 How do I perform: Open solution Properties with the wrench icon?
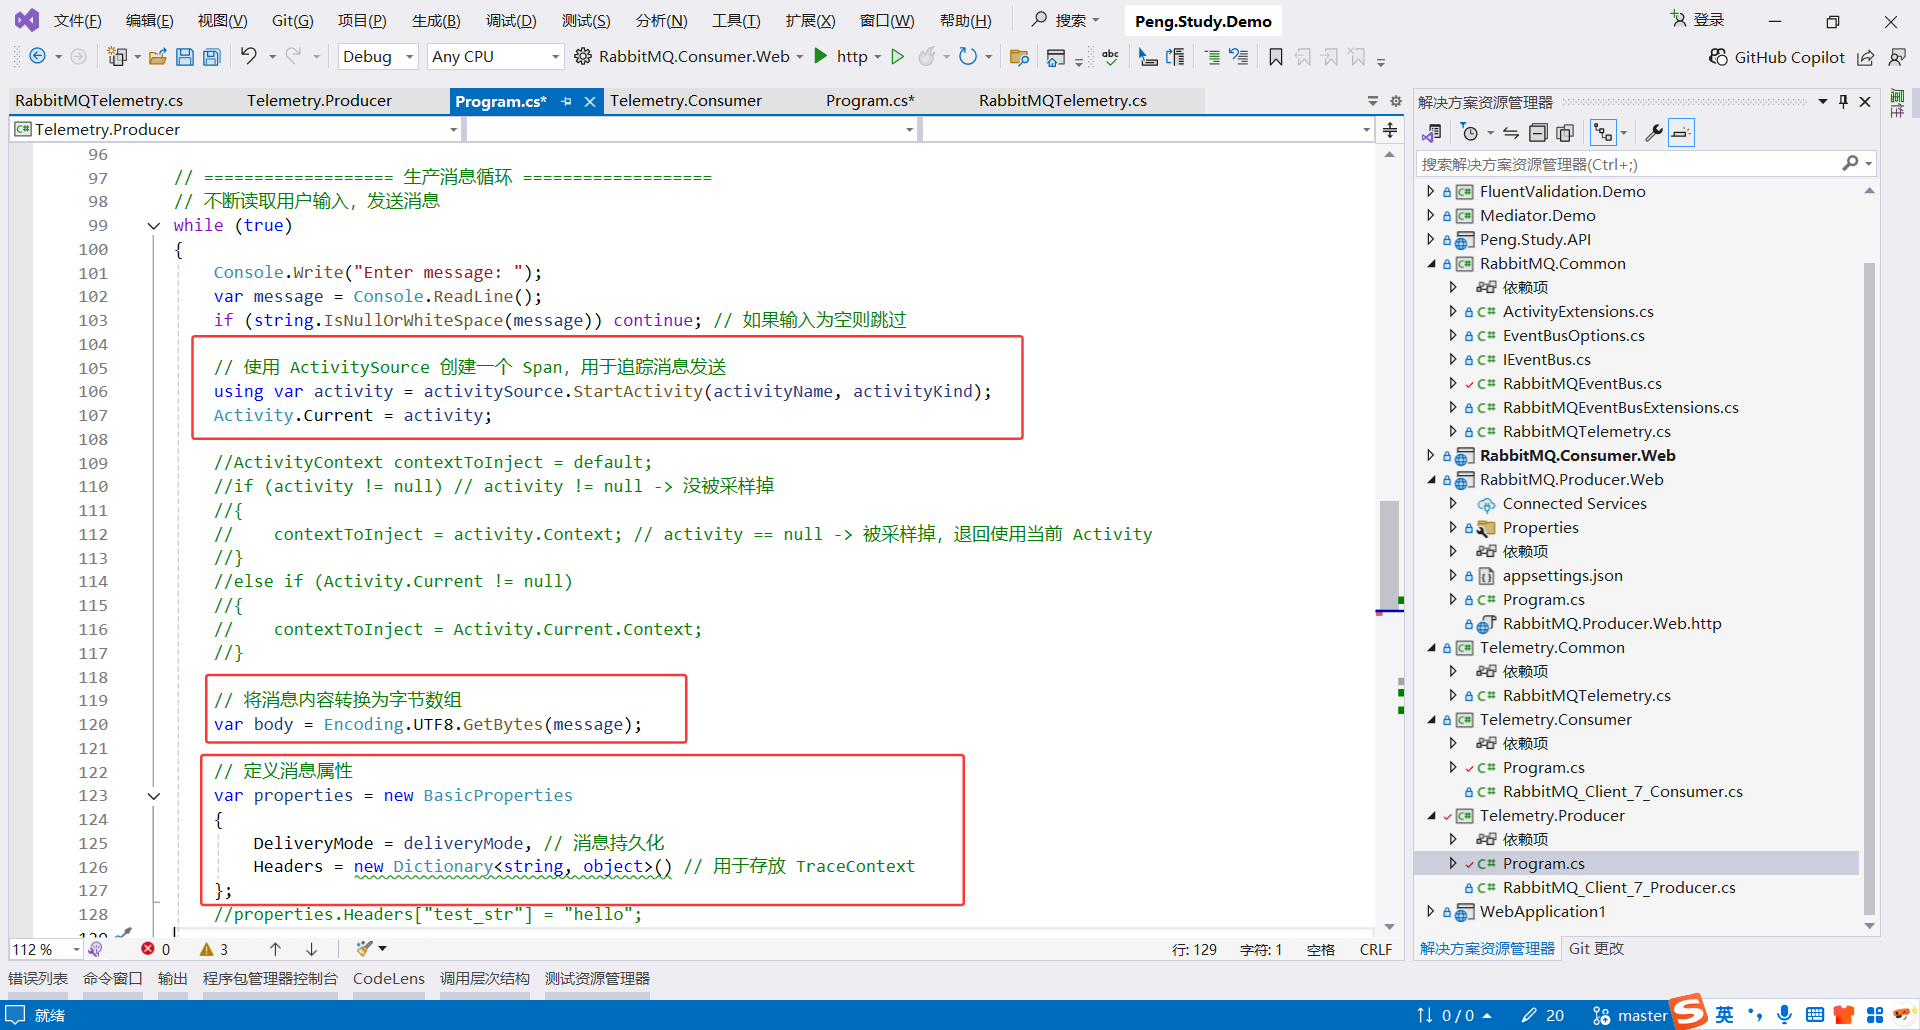[1654, 133]
